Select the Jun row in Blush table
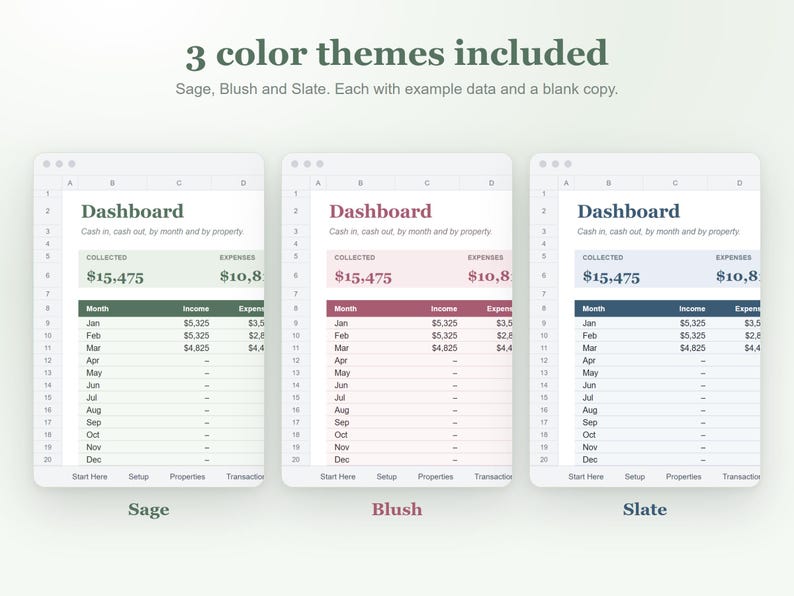Screen dimensions: 794x596 tap(419, 385)
